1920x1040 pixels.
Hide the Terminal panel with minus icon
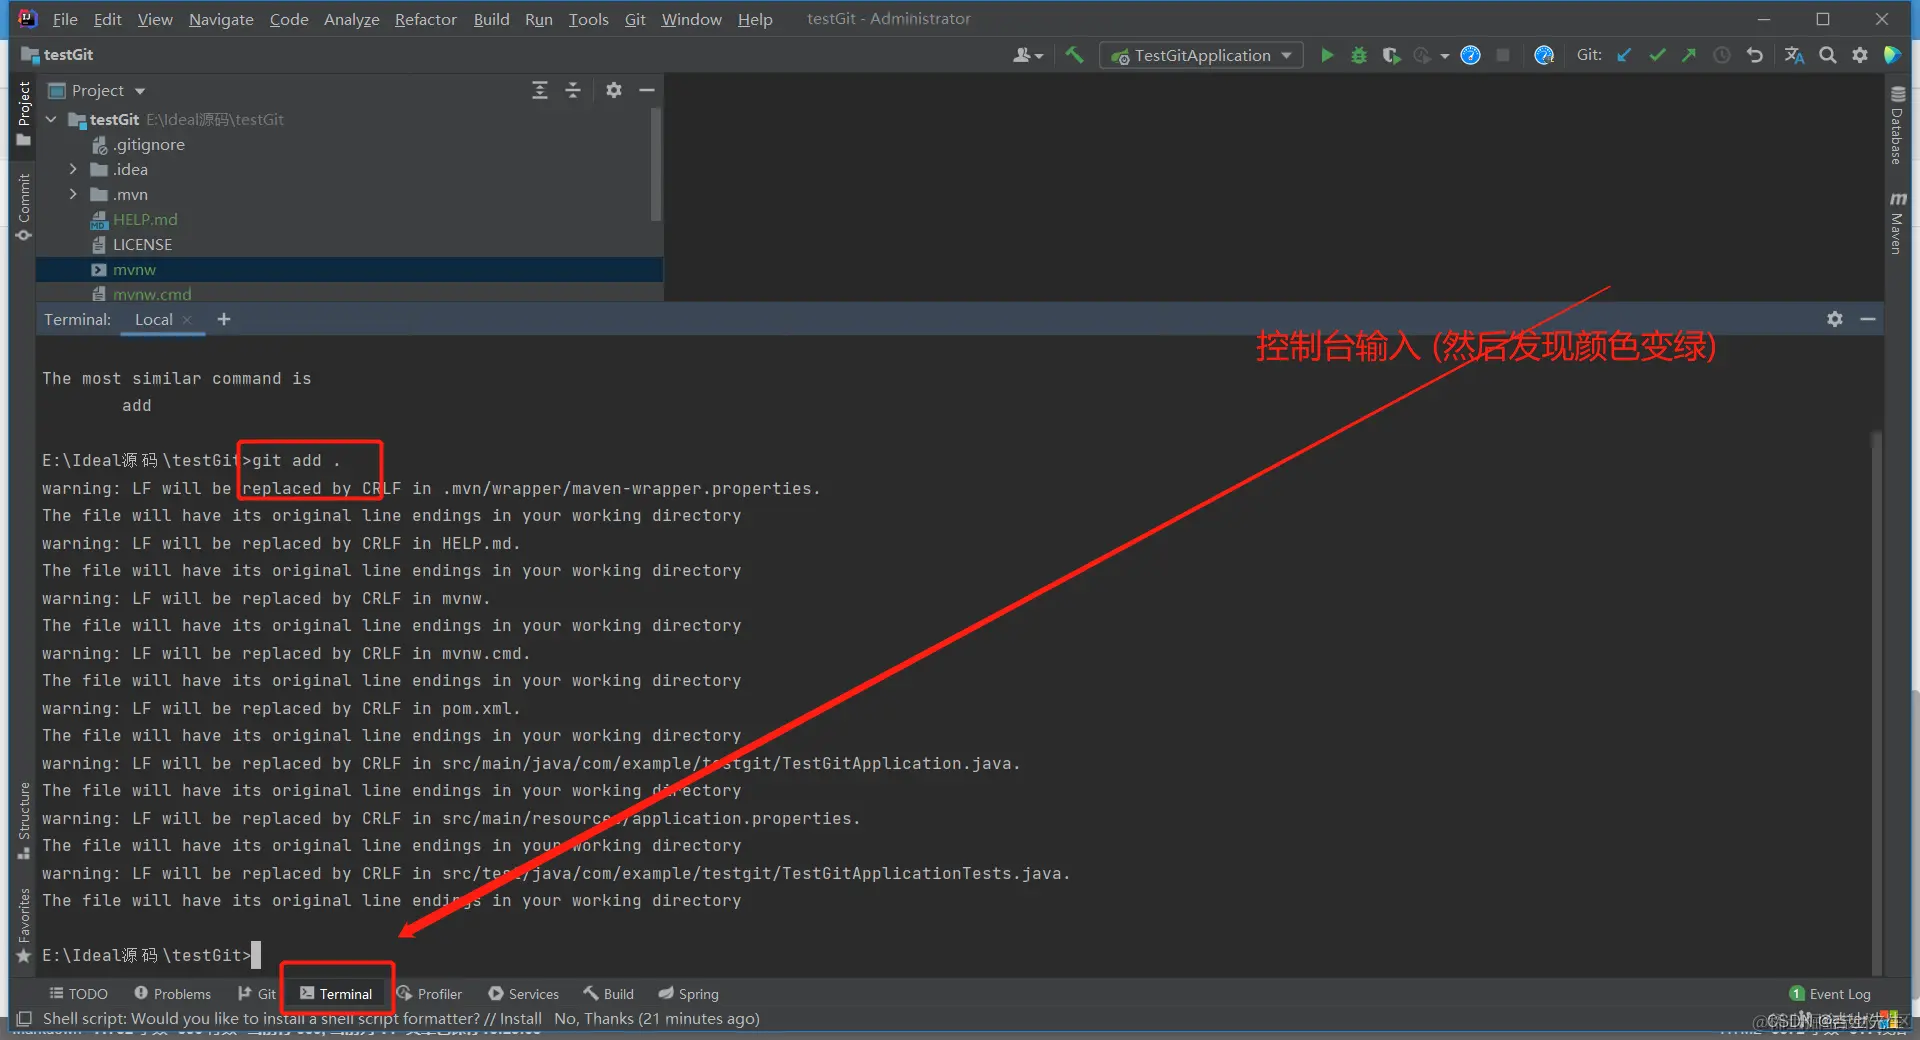point(1867,319)
